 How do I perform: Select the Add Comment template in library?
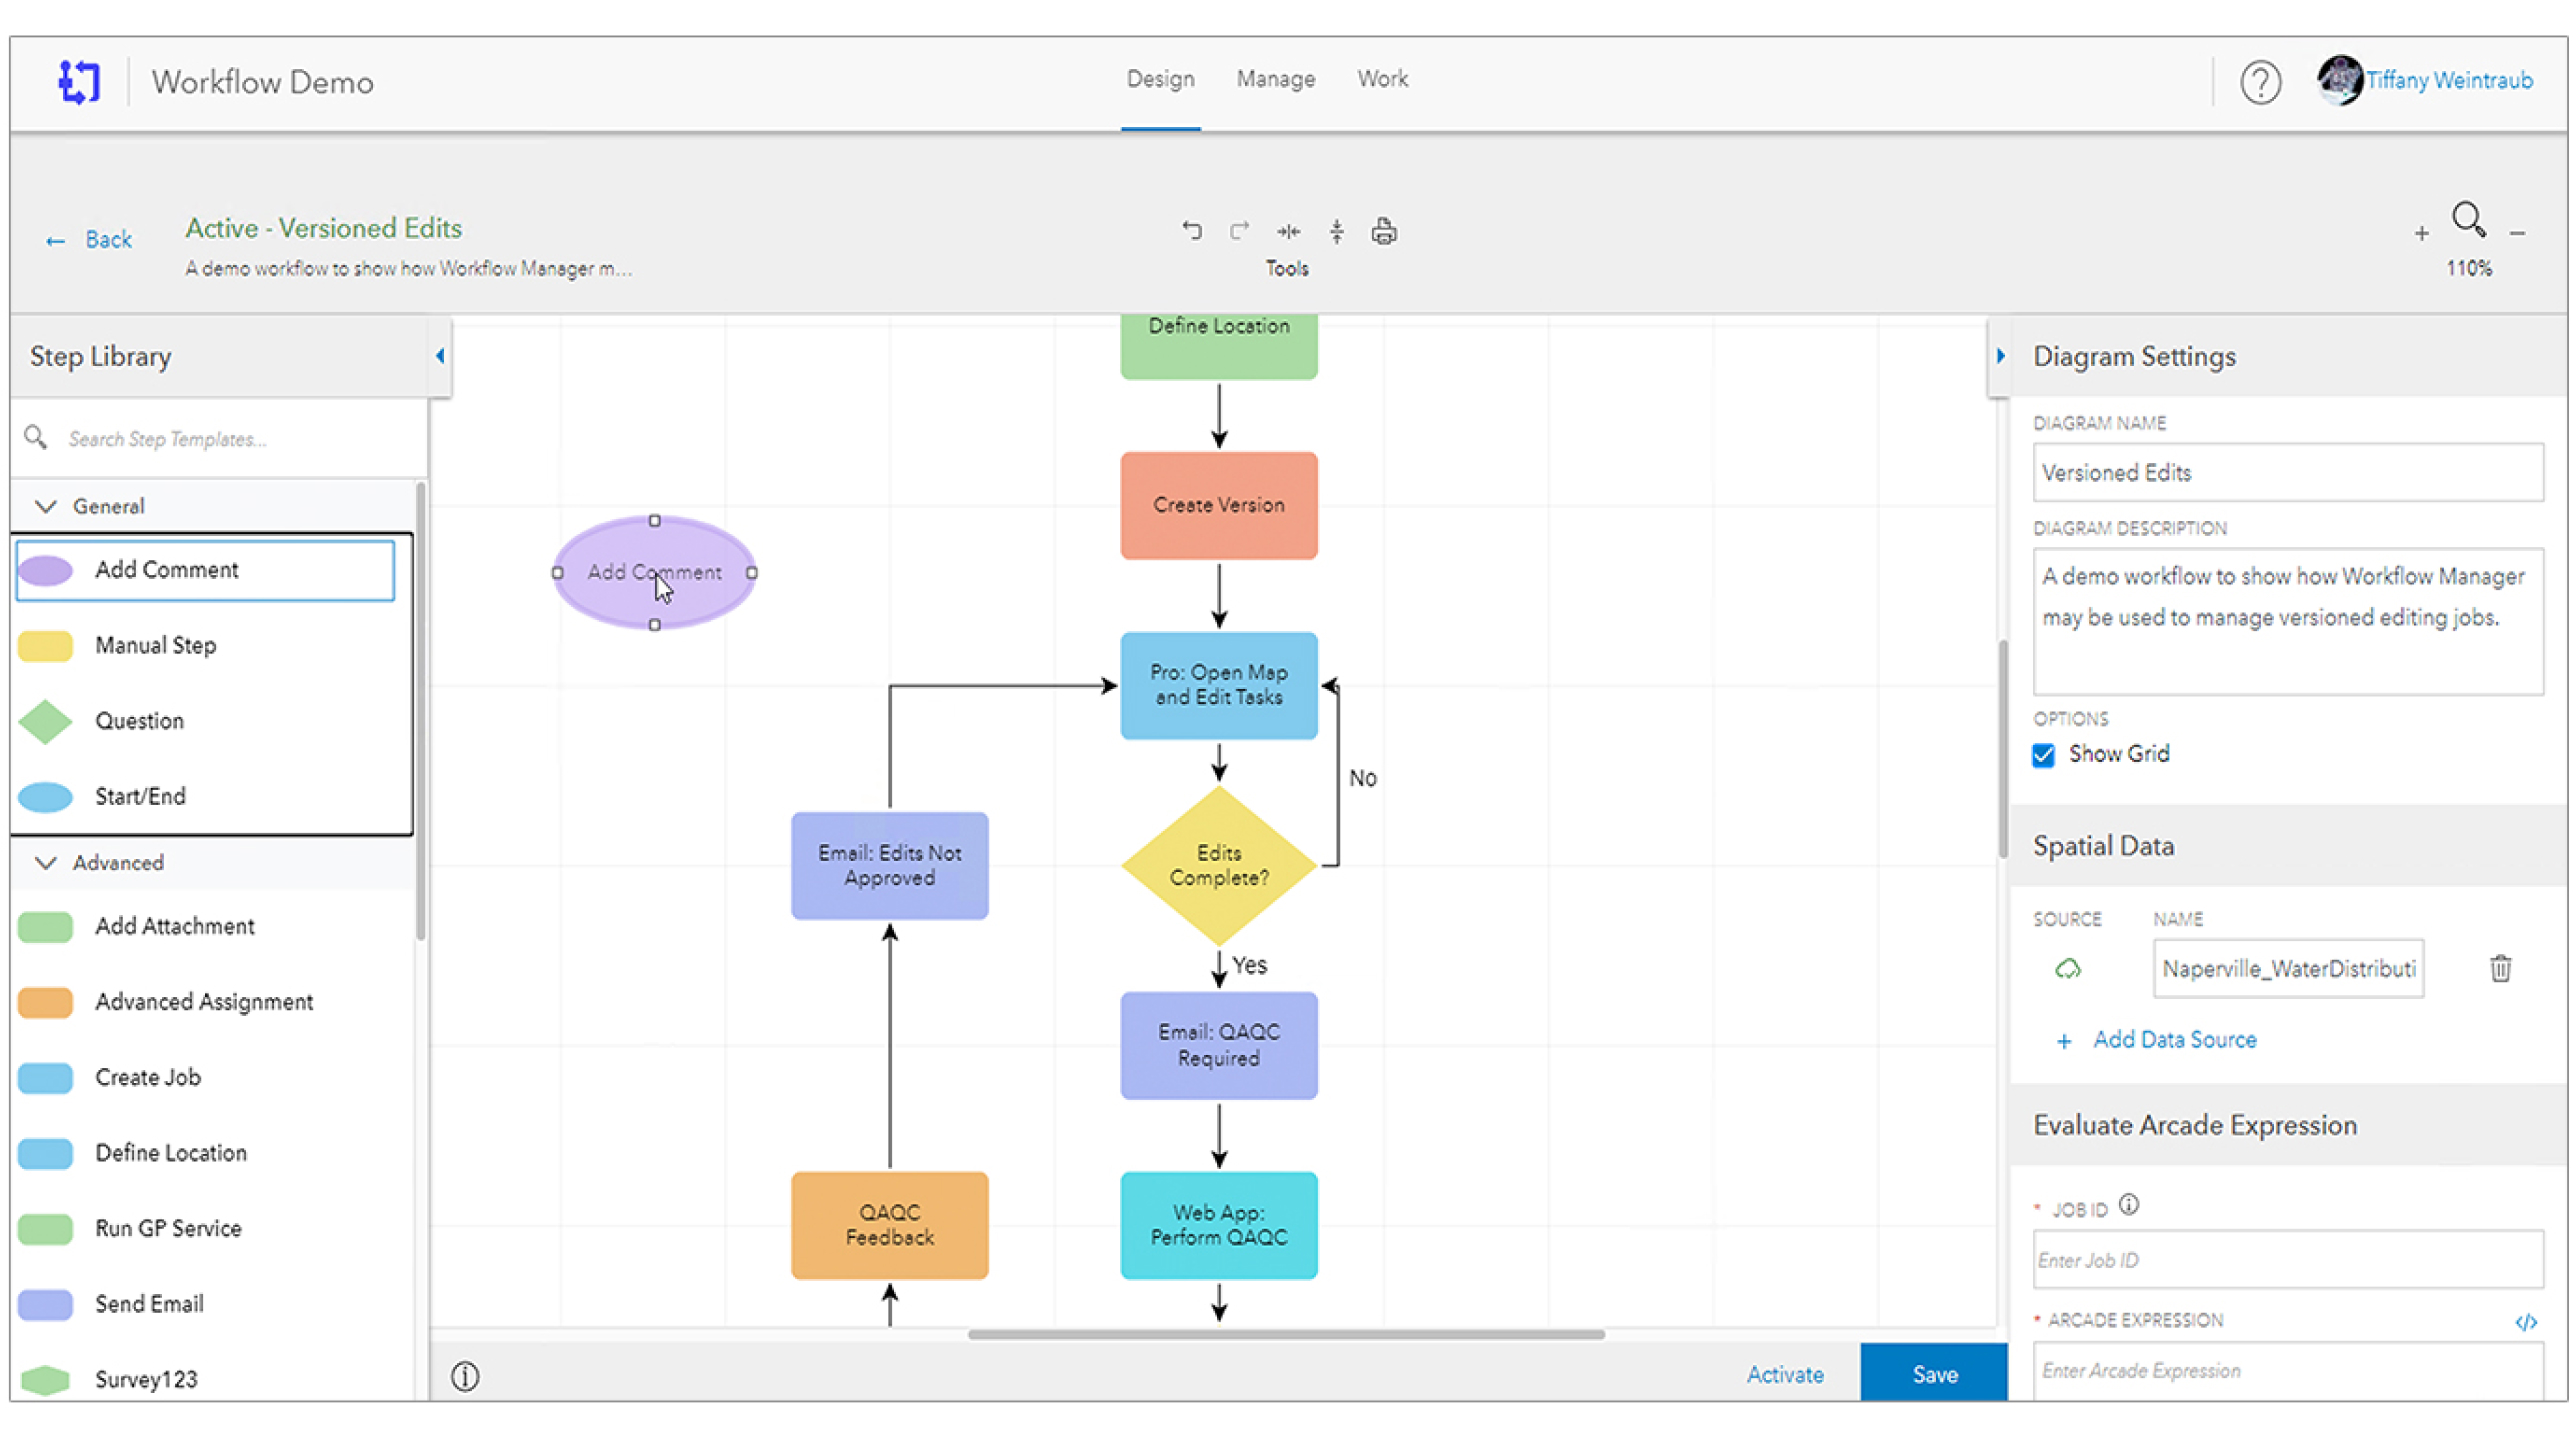(205, 571)
